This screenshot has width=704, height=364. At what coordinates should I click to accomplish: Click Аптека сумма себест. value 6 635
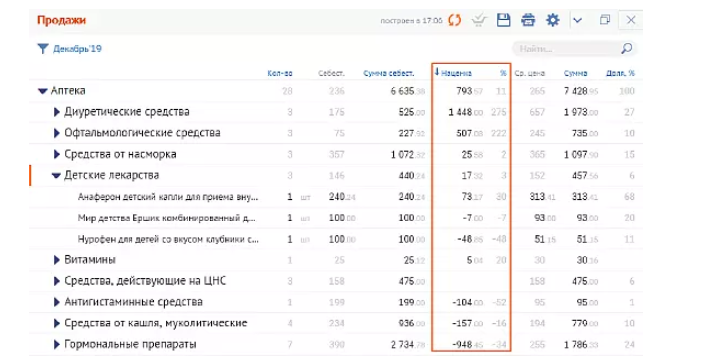(x=407, y=91)
